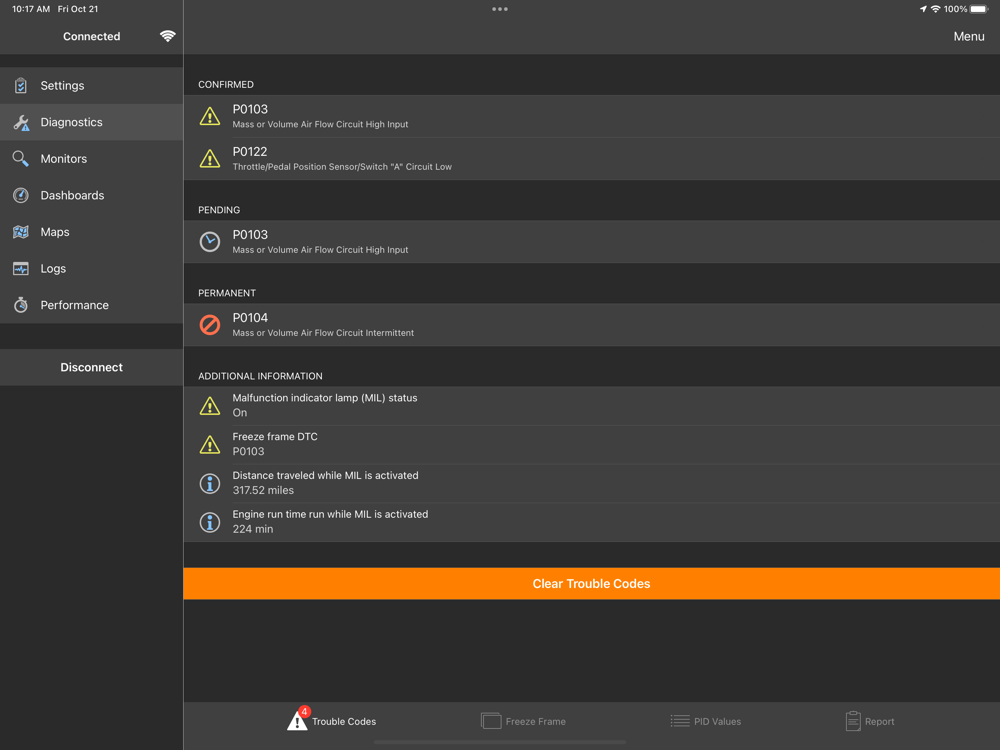Screen dimensions: 1000x750
Task: Click the CONFIRMED section header
Action: [226, 84]
